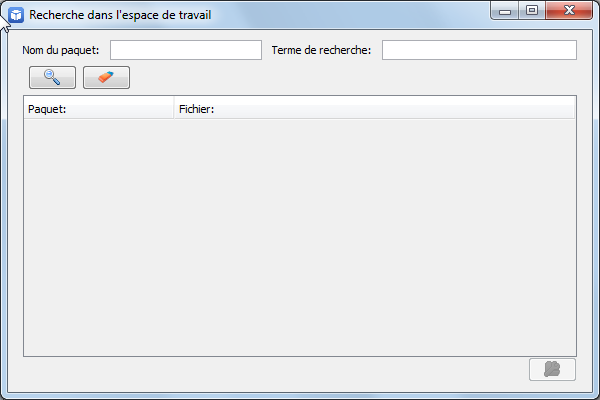Click the magnifying glass search button
Viewport: 600px width, 400px height.
pos(52,77)
